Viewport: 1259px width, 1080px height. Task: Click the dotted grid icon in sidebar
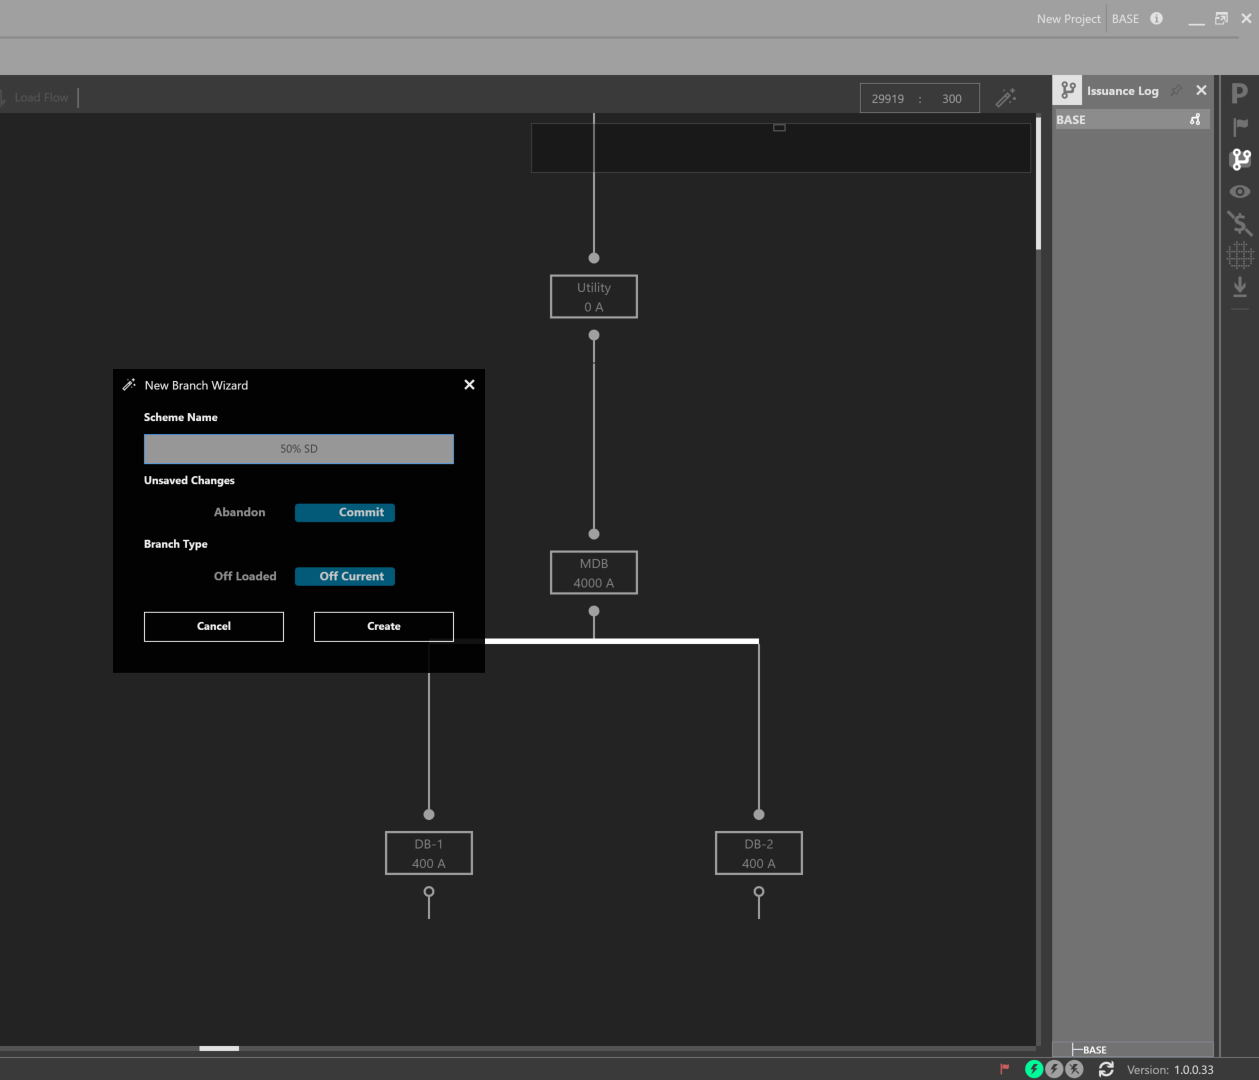click(x=1240, y=256)
